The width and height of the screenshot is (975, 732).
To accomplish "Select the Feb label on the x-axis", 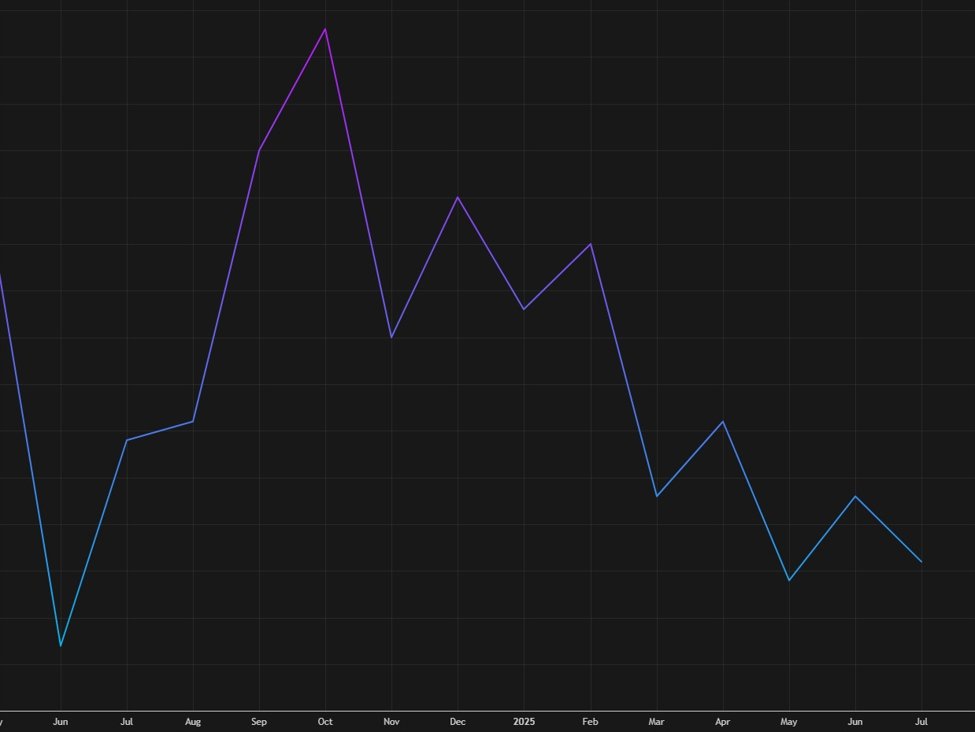I will coord(590,722).
